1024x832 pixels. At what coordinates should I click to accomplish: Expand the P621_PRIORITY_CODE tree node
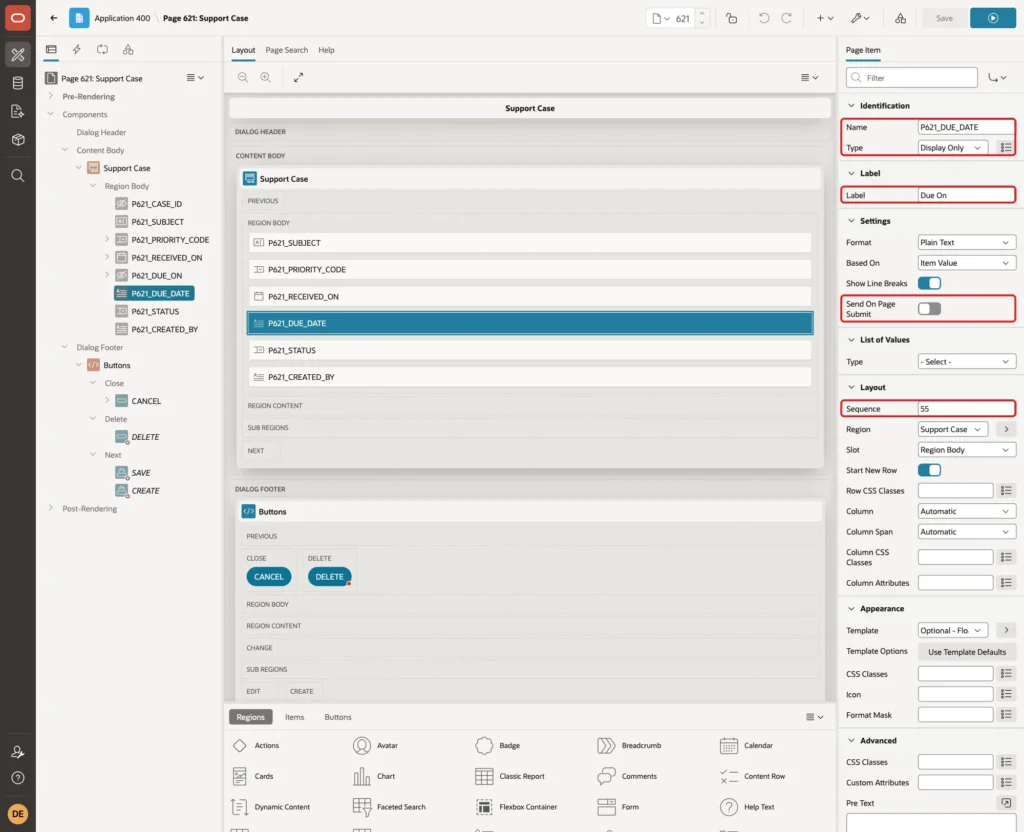pos(107,240)
